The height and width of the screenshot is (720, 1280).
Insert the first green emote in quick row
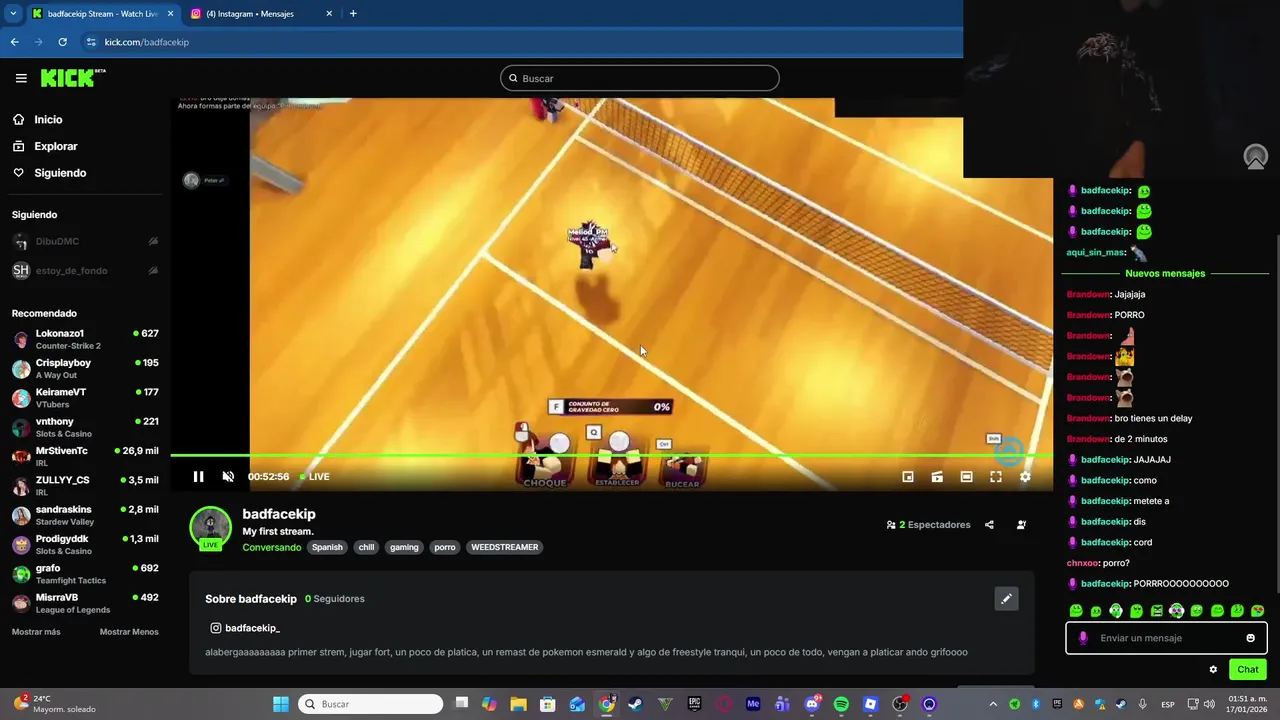coord(1076,611)
